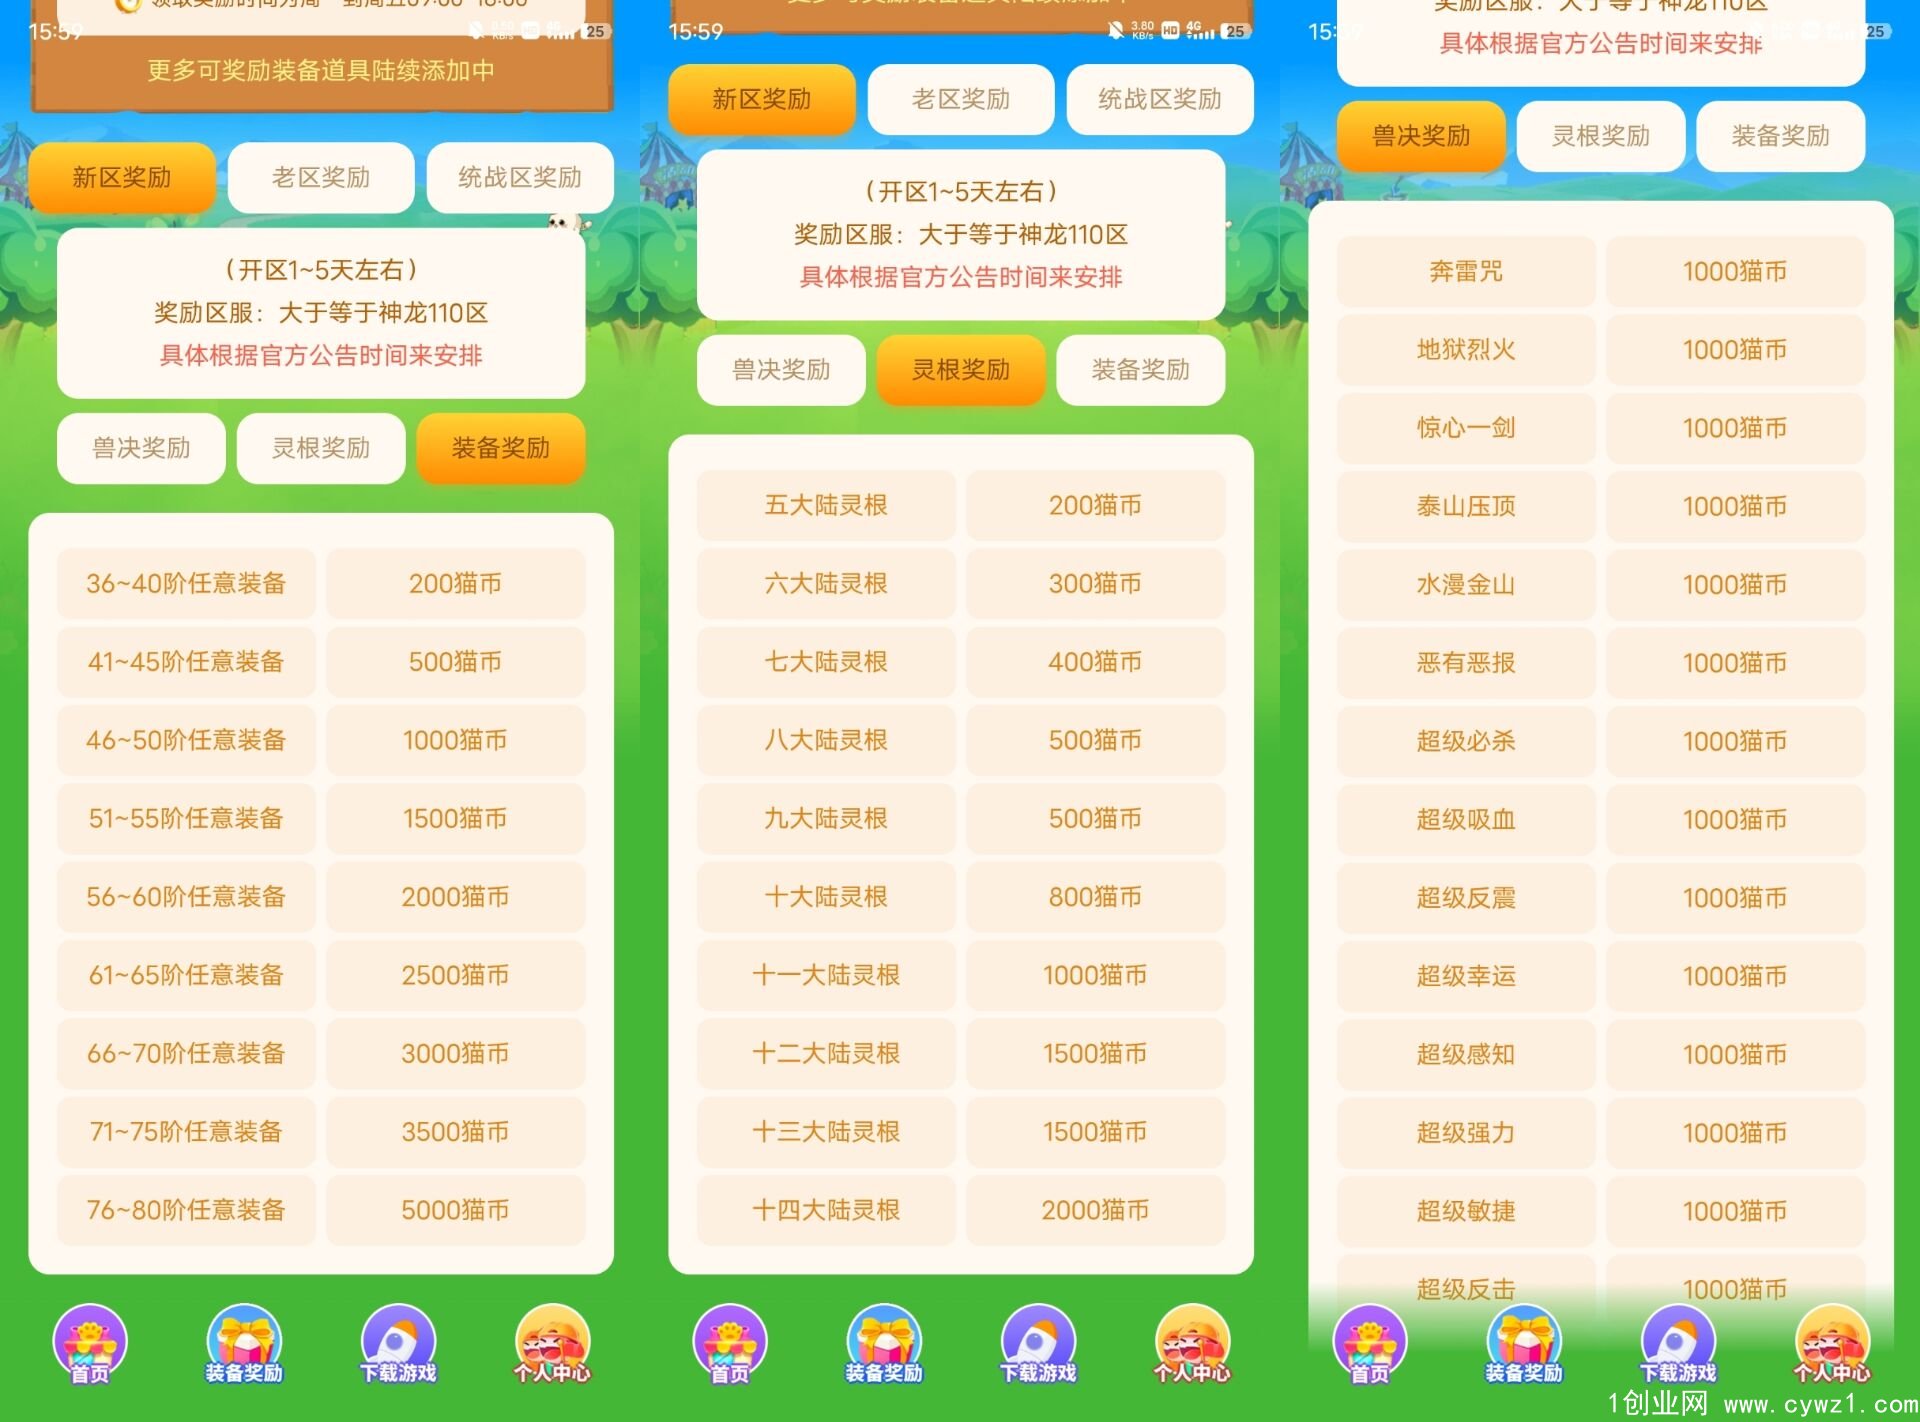1920x1422 pixels.
Task: Select 老区奖励 tab in left screen
Action: (x=321, y=177)
